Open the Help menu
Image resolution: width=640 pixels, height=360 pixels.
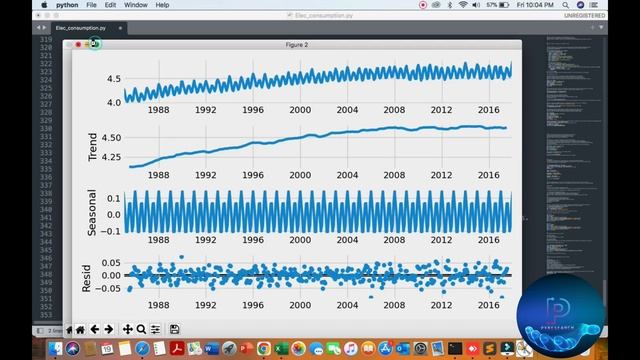[162, 5]
